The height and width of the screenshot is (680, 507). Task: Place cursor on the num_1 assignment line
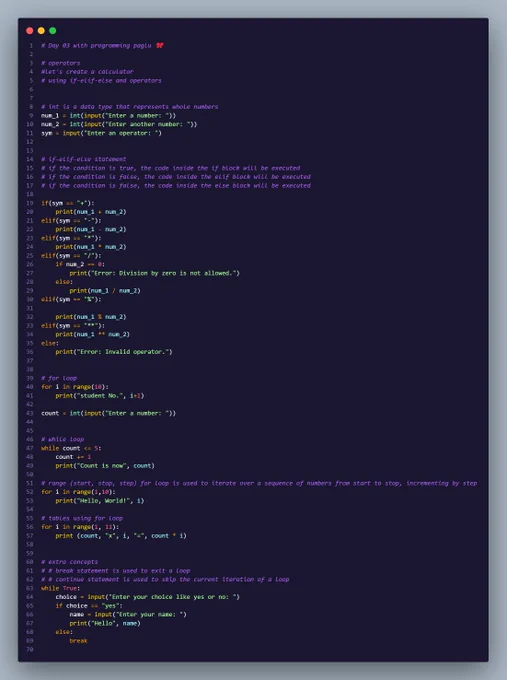point(108,115)
